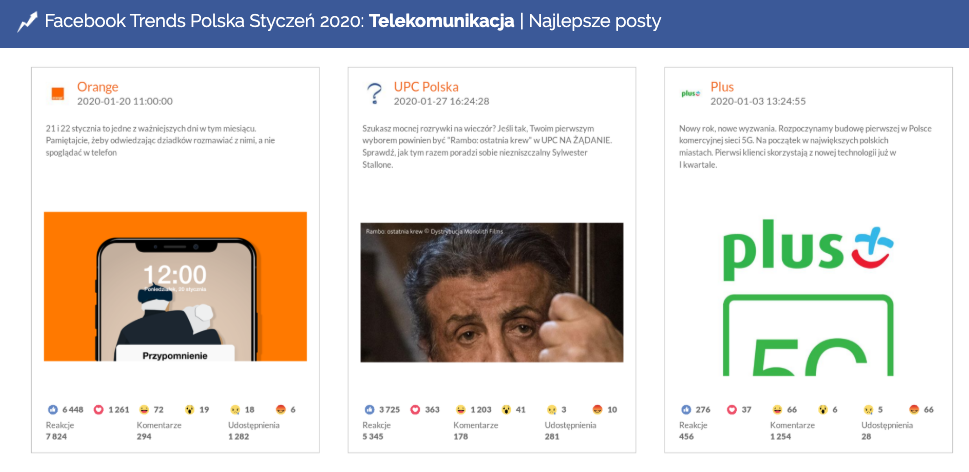Open the Plus 5G logo post image
The image size is (969, 472).
(807, 298)
